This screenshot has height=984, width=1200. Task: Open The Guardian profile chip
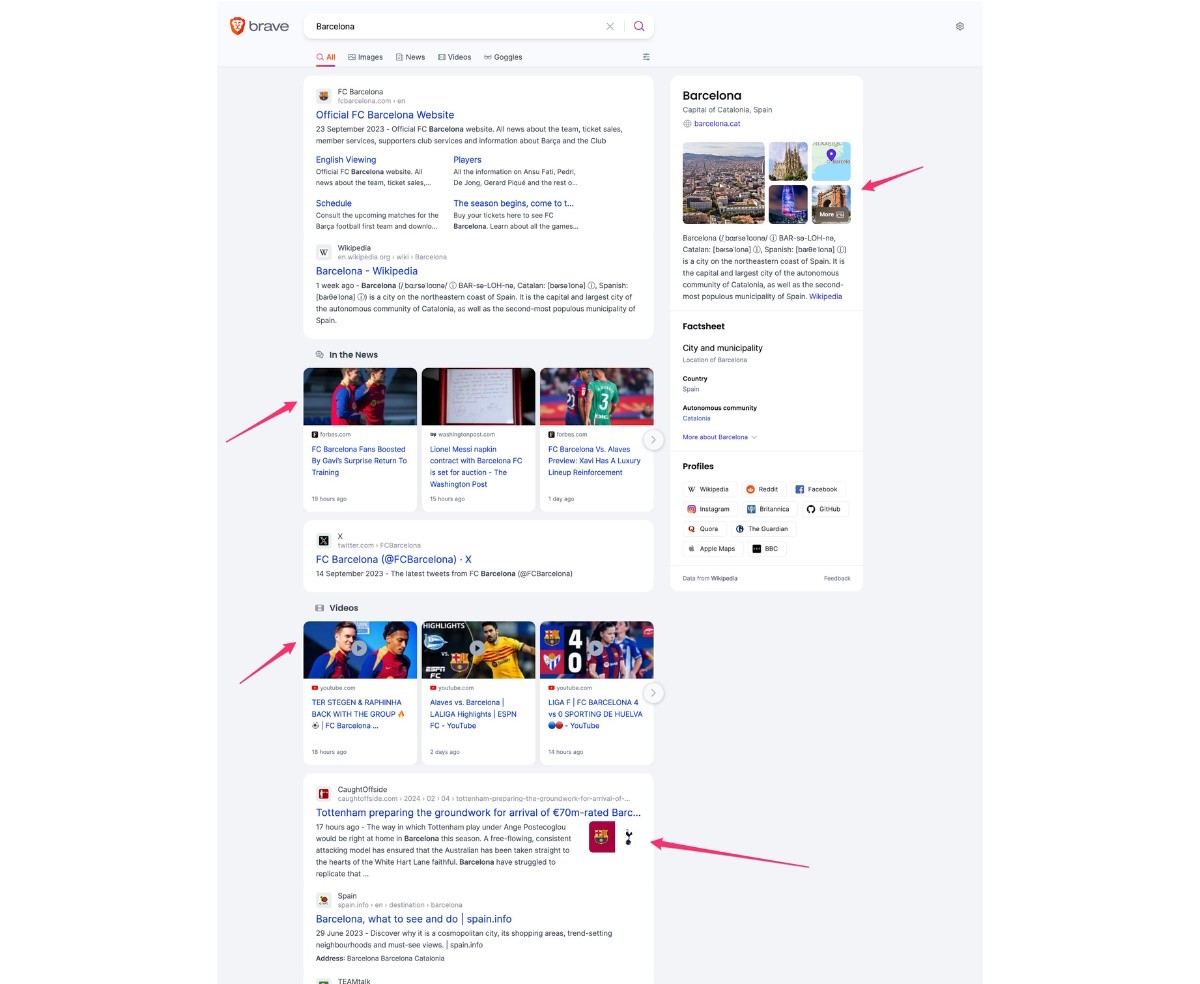[763, 529]
